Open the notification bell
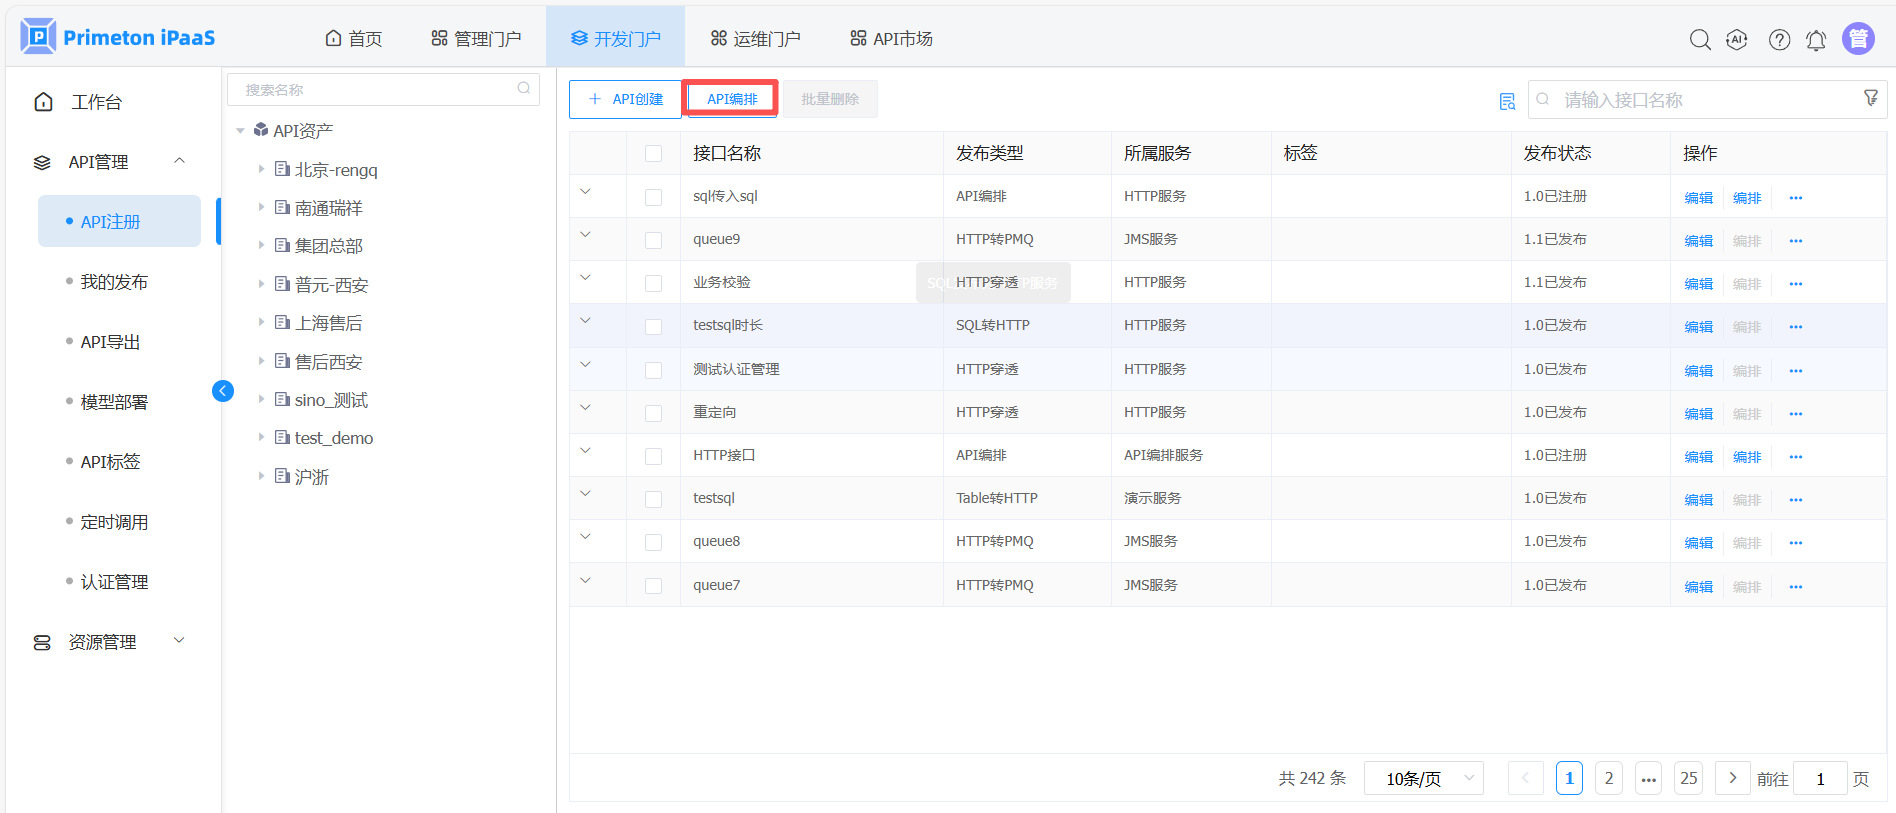 [x=1816, y=40]
